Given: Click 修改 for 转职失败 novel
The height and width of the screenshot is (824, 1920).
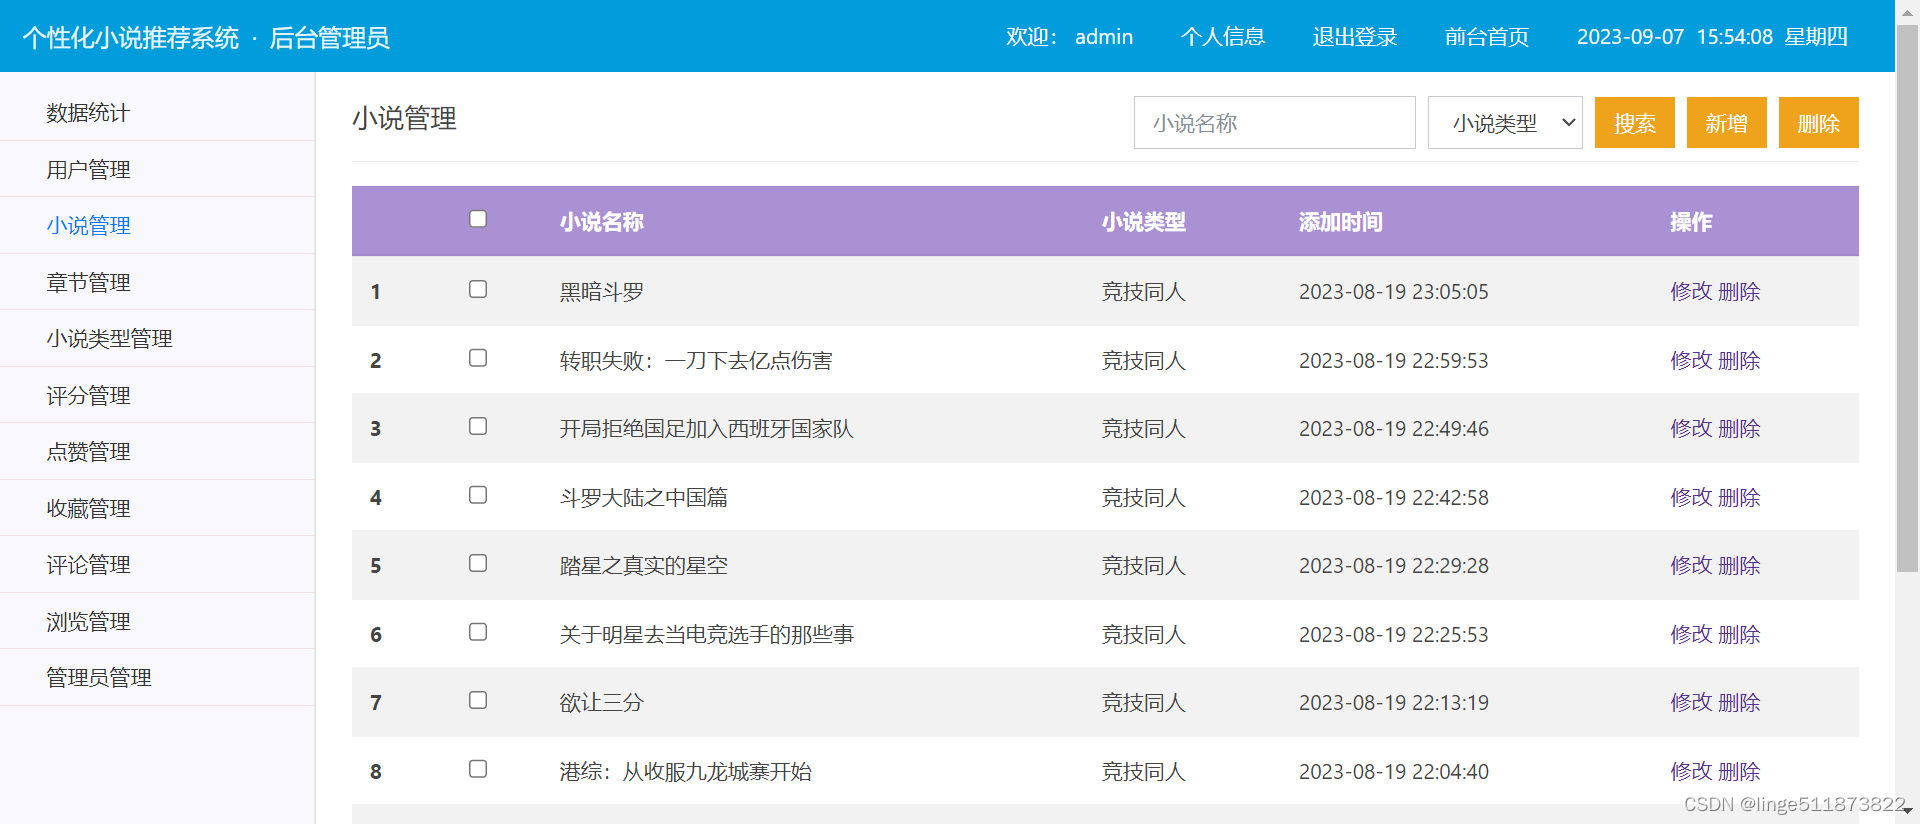Looking at the screenshot, I should [1691, 360].
